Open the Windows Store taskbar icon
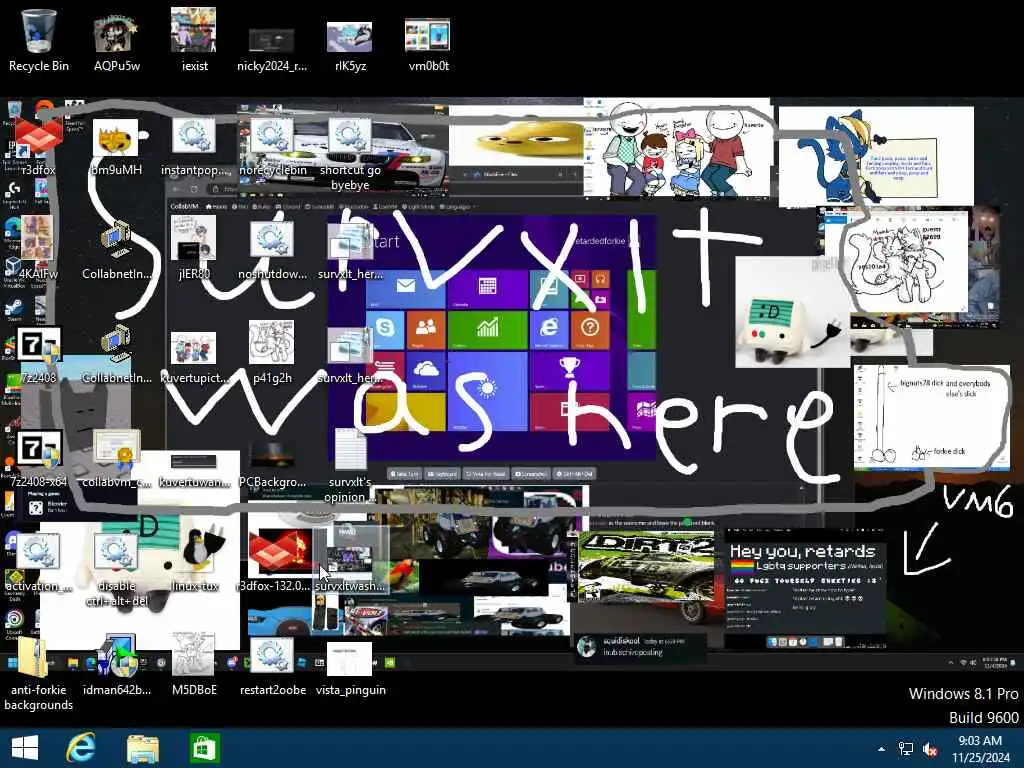 204,748
